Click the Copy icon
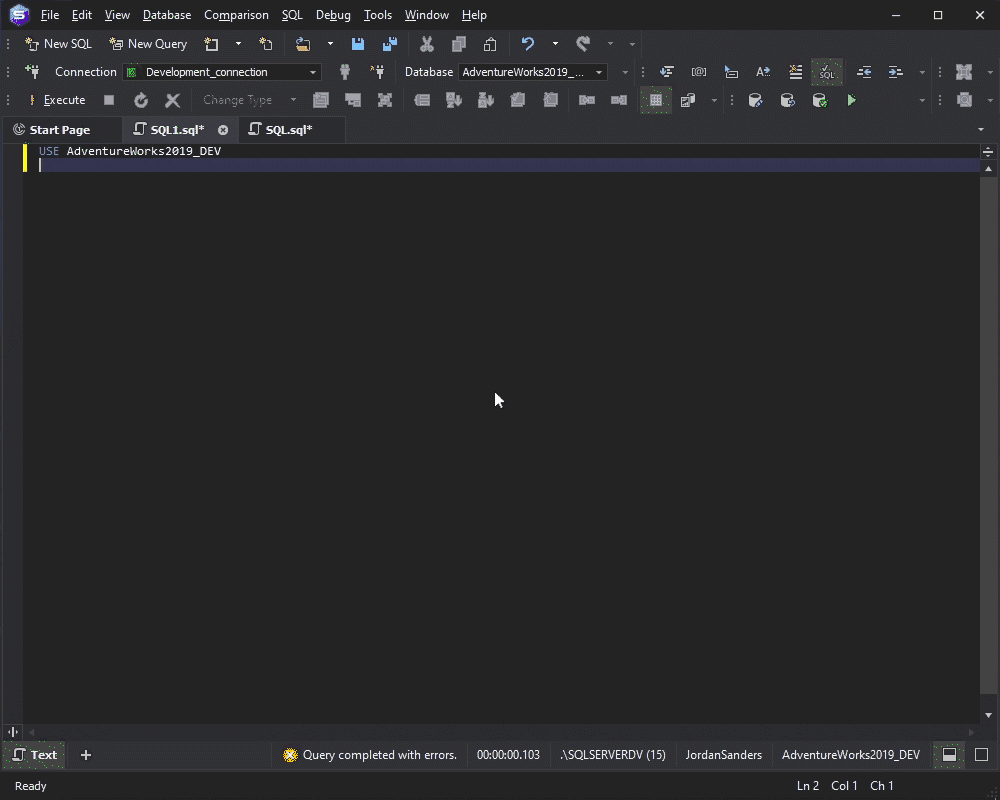Viewport: 1000px width, 800px height. 459,44
